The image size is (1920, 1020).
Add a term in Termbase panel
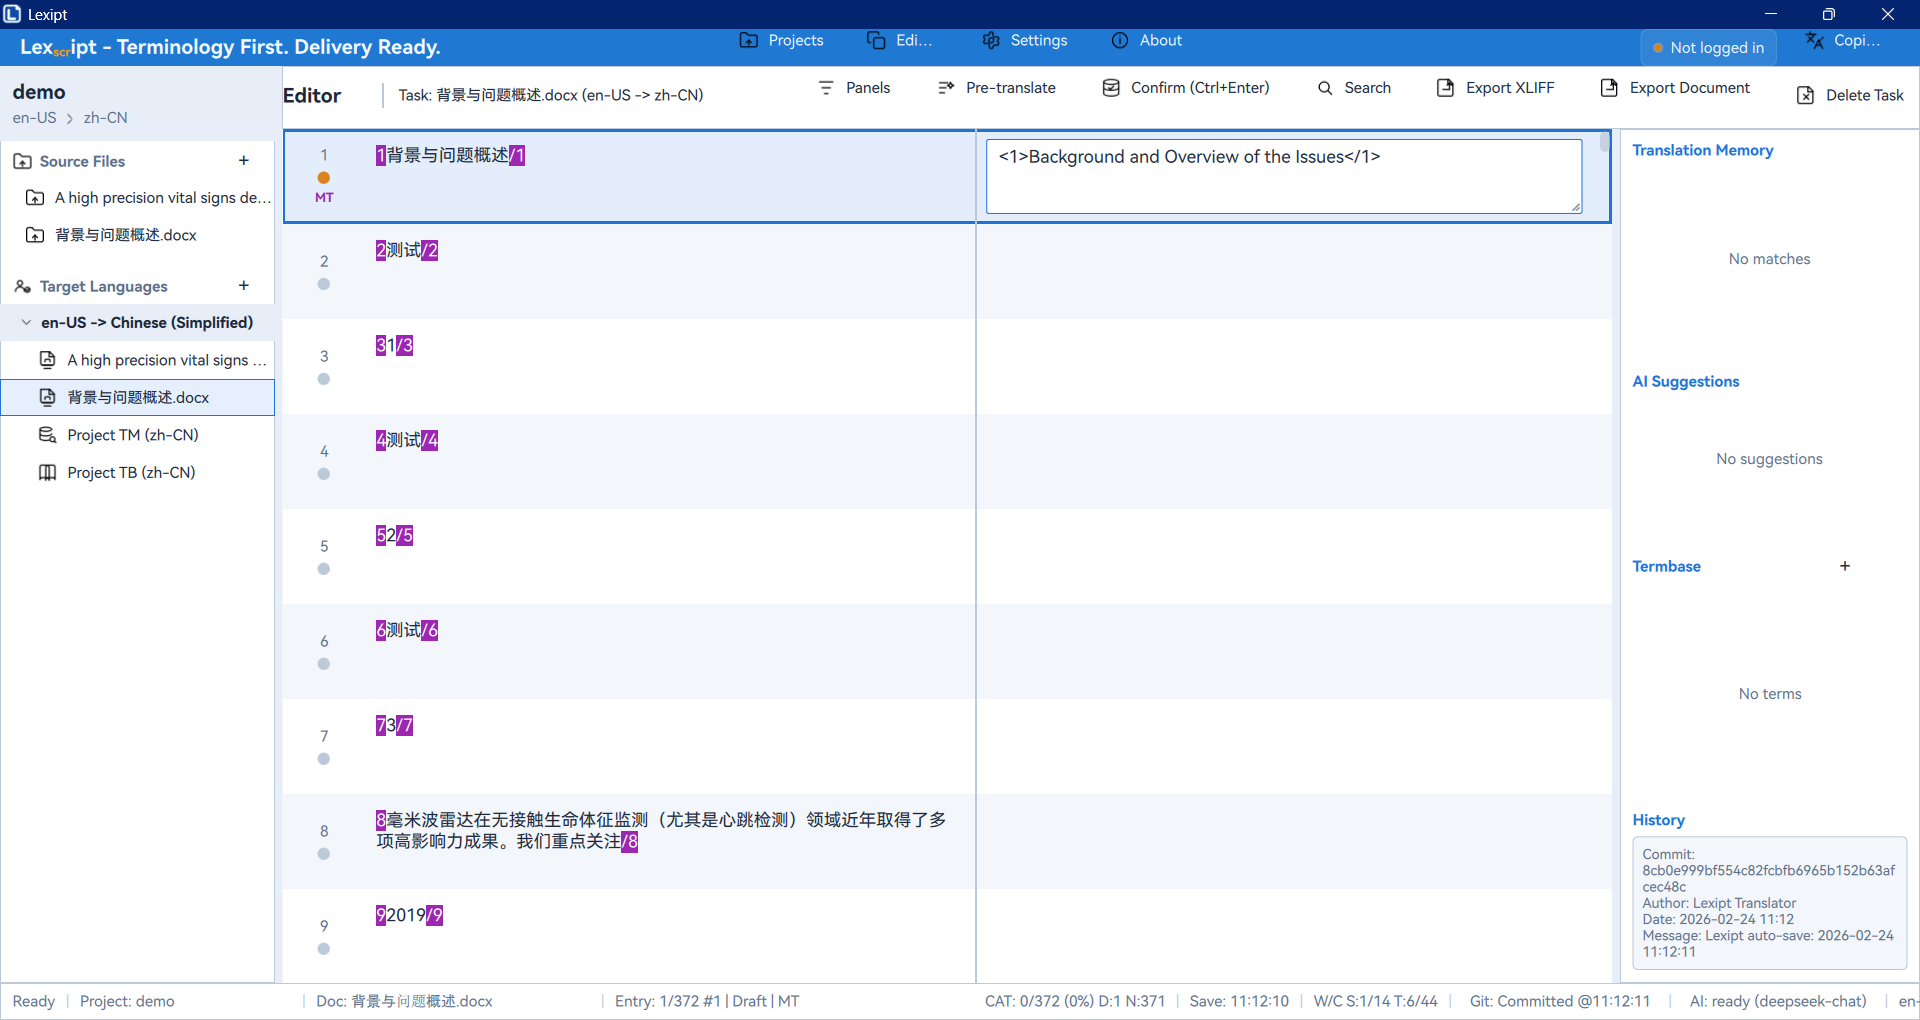1844,566
